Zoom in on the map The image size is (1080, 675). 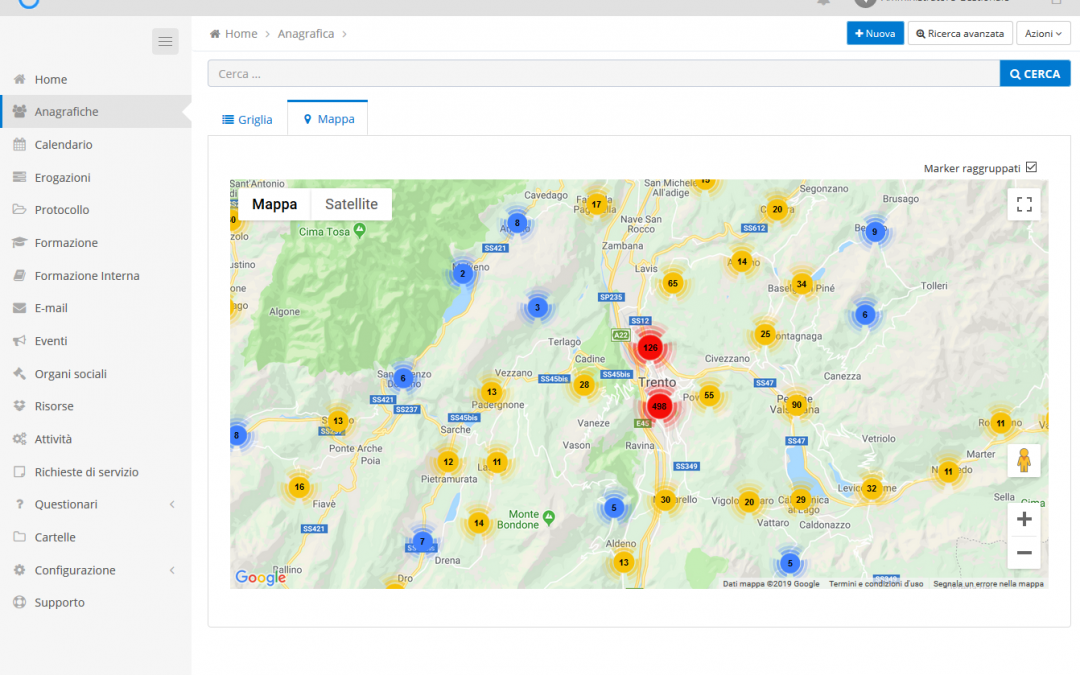[x=1024, y=519]
